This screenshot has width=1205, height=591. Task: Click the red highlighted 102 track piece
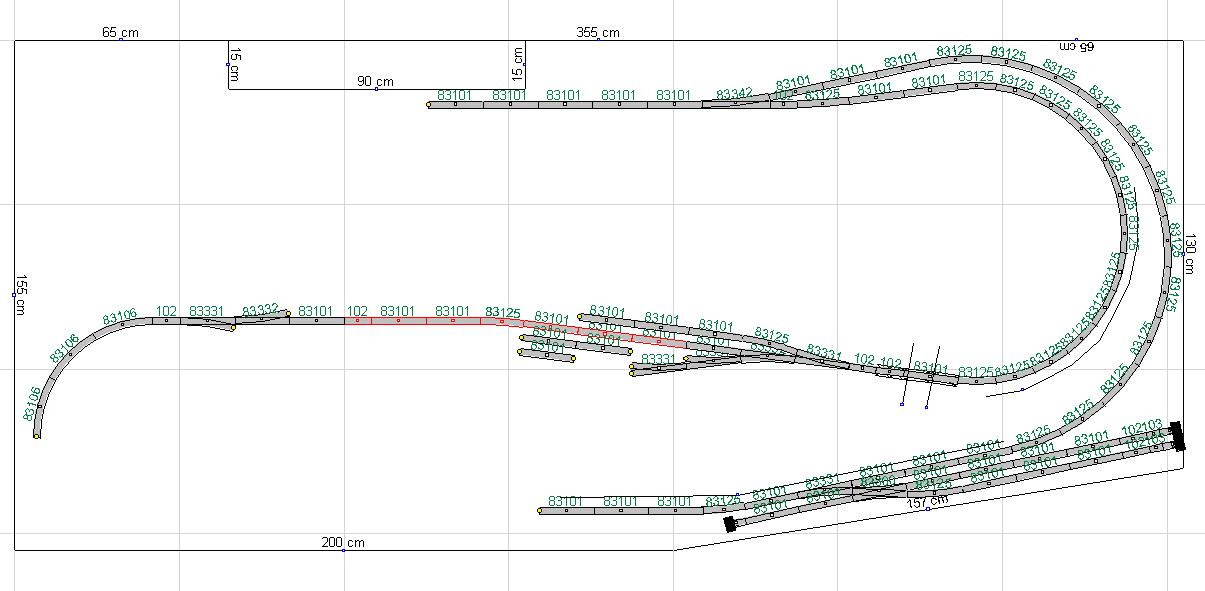tap(357, 320)
